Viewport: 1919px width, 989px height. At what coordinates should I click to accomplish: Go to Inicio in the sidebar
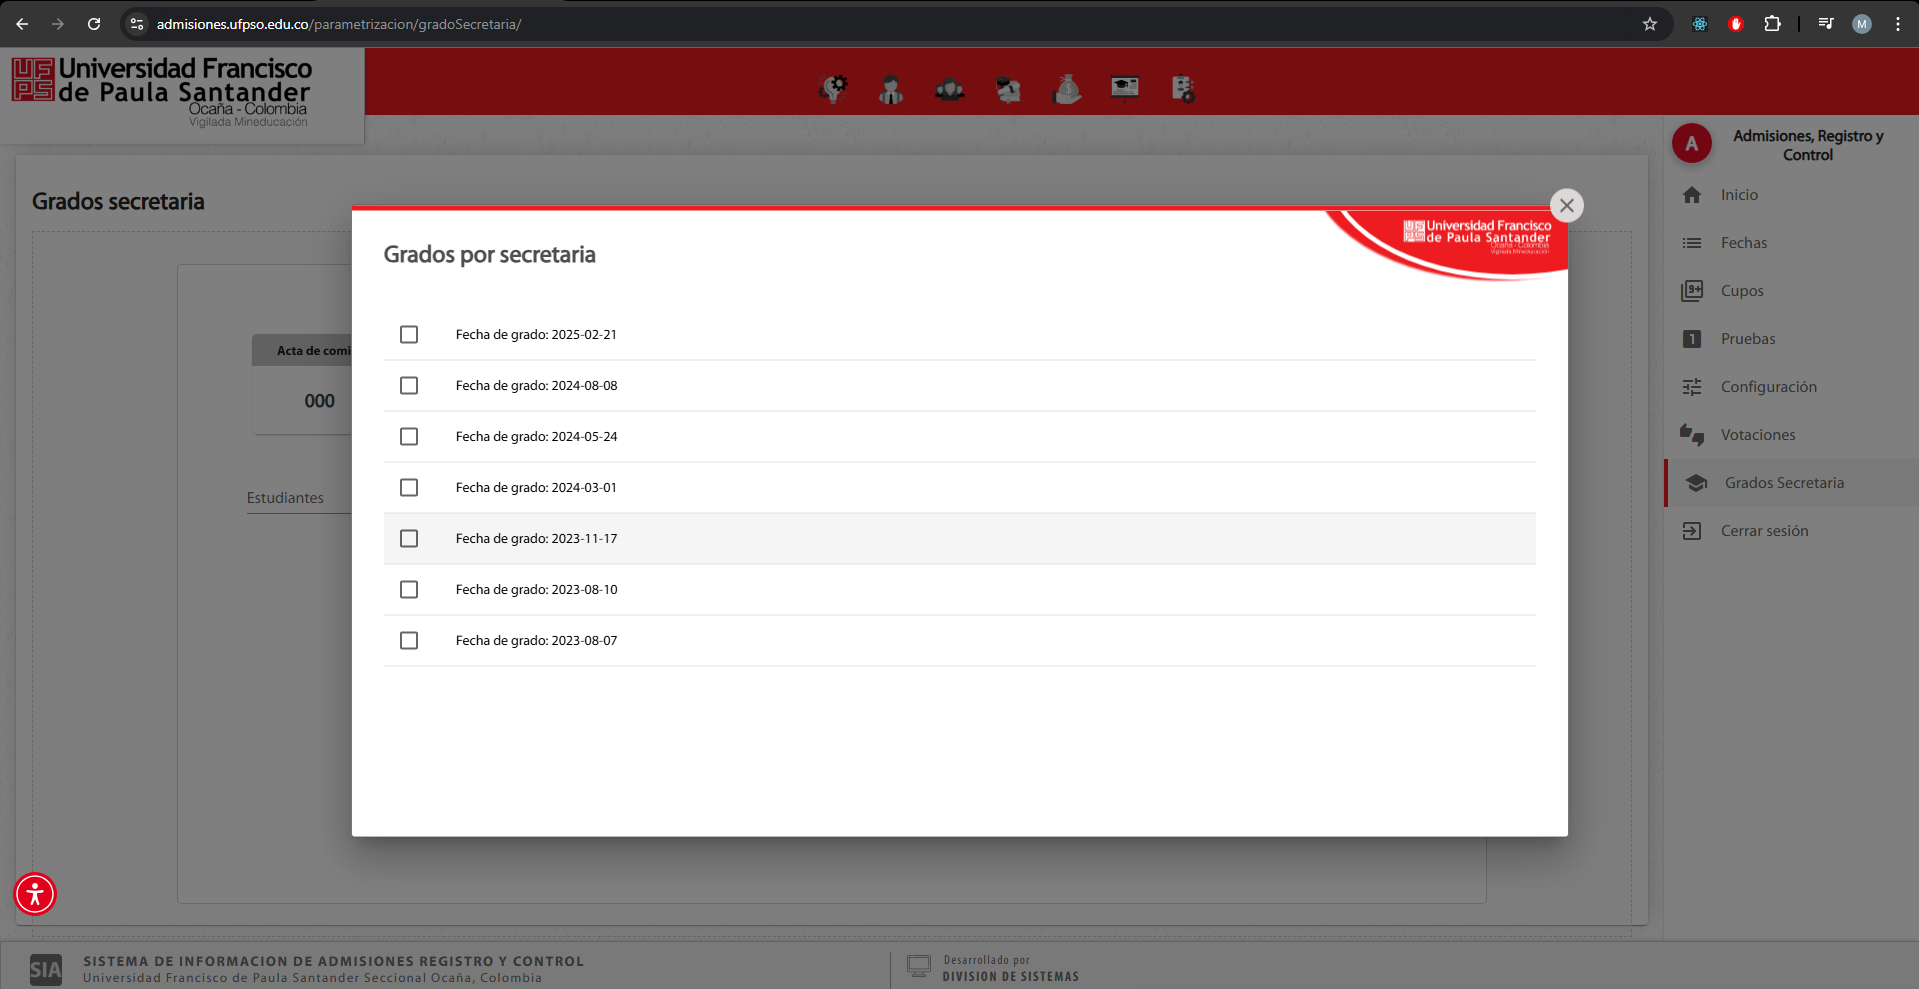(1739, 195)
